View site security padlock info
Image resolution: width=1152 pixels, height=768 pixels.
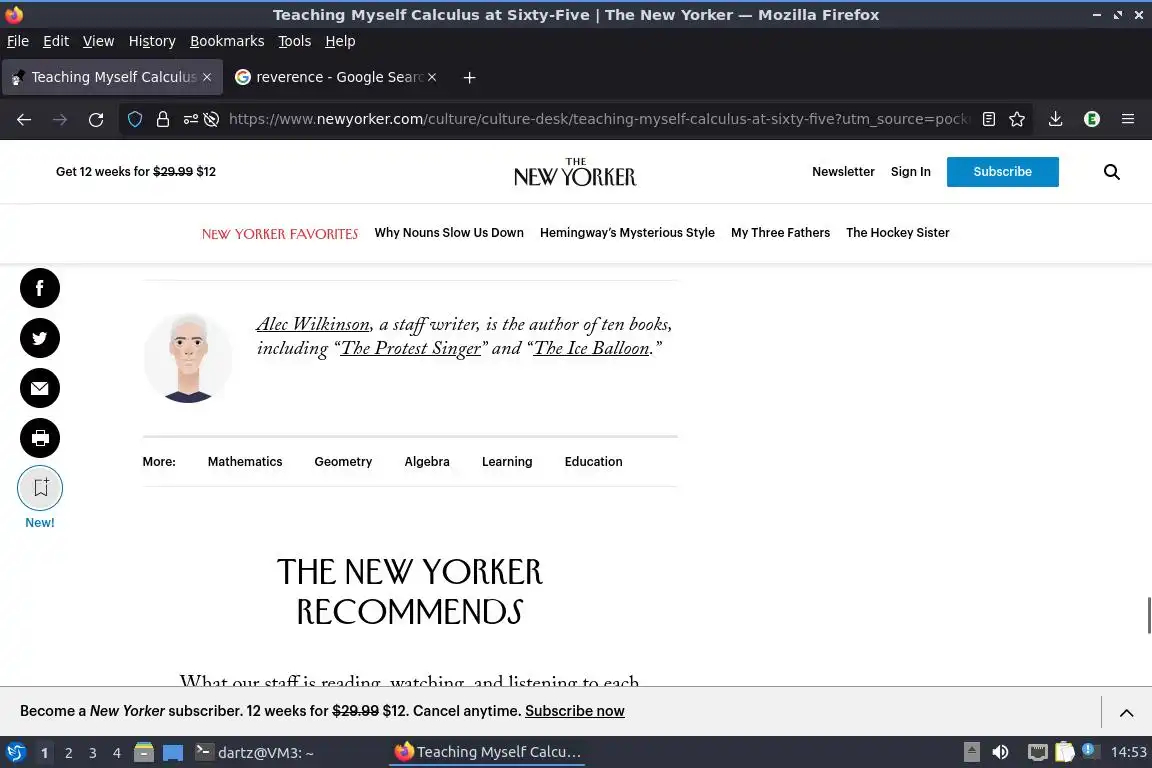click(162, 119)
